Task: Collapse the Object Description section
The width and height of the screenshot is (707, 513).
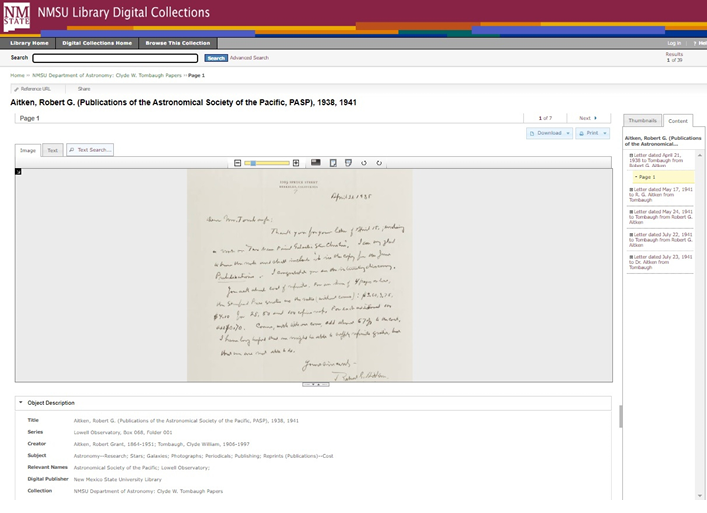Action: click(21, 403)
